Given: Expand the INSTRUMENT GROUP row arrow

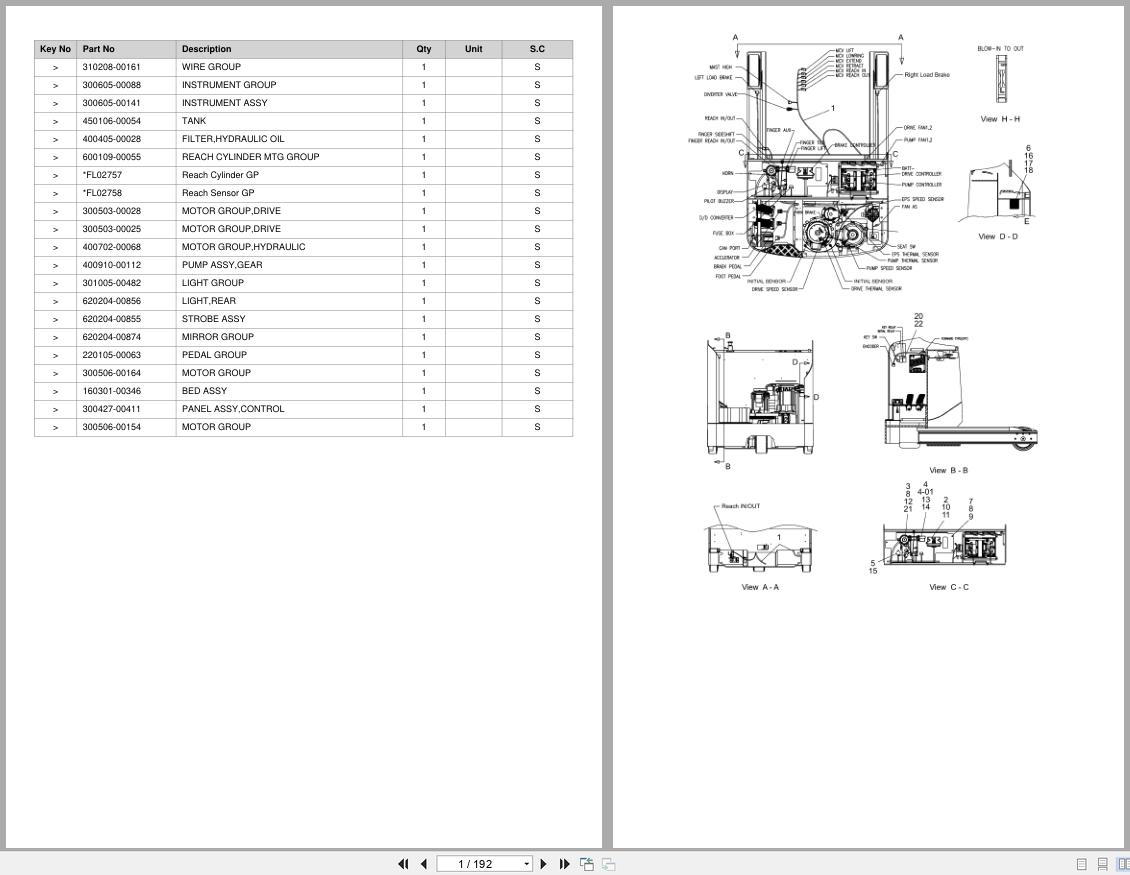Looking at the screenshot, I should click(x=55, y=86).
